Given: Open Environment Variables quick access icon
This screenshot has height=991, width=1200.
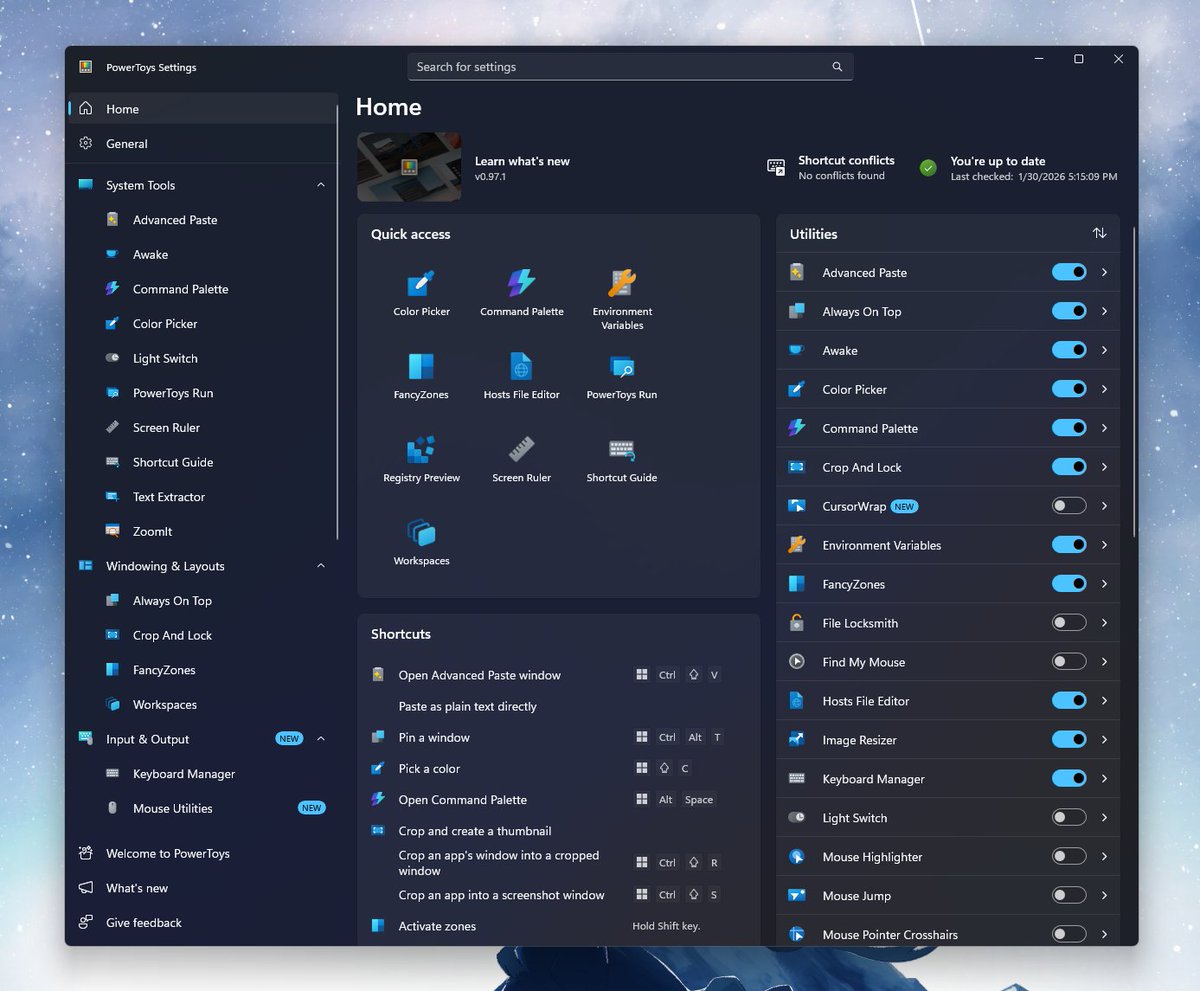Looking at the screenshot, I should (x=622, y=298).
